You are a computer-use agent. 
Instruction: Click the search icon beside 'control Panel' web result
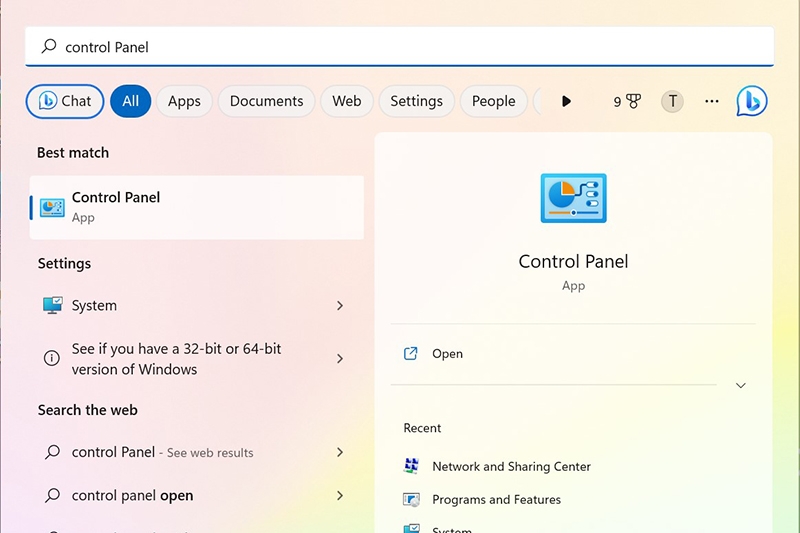click(x=52, y=452)
